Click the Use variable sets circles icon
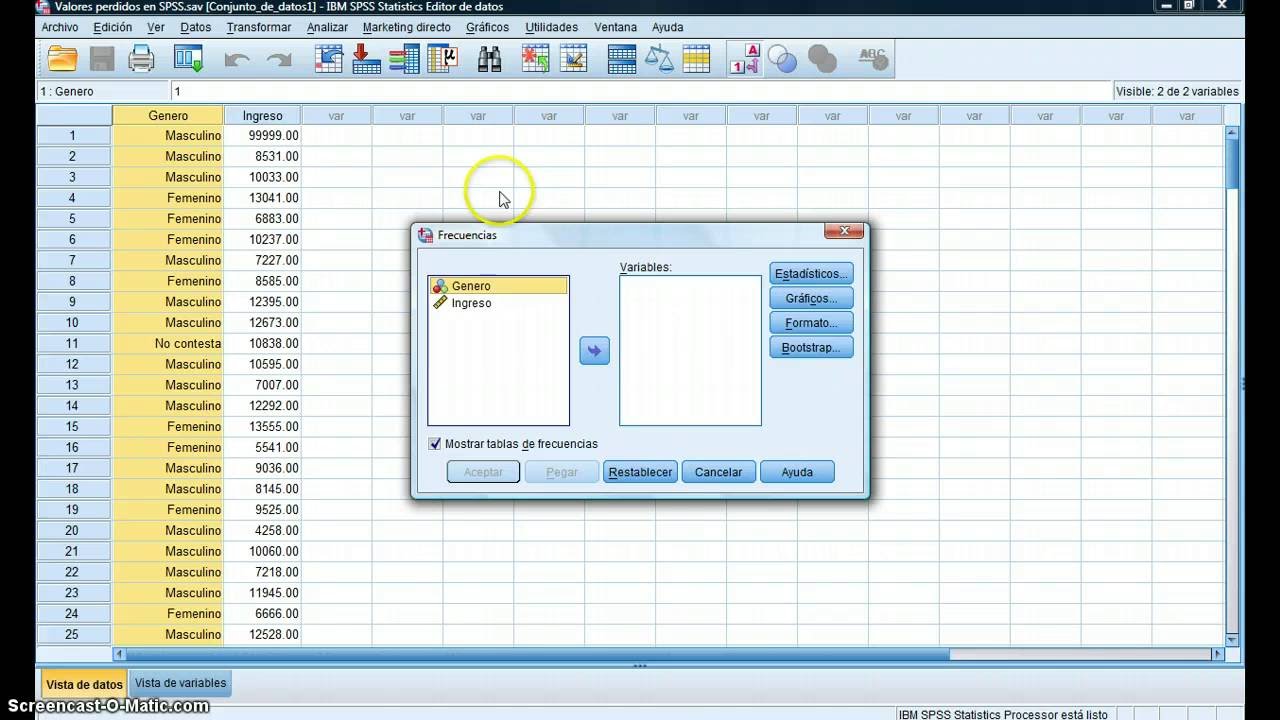Screen dimensions: 1280x720 click(x=782, y=60)
